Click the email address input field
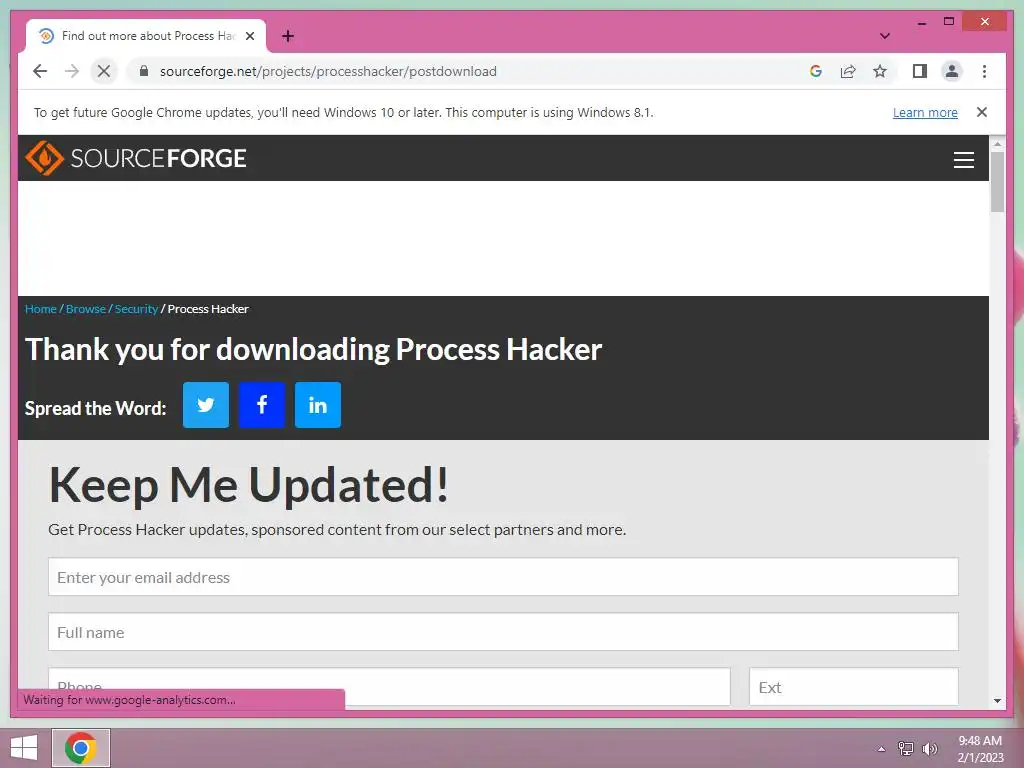 pyautogui.click(x=503, y=577)
